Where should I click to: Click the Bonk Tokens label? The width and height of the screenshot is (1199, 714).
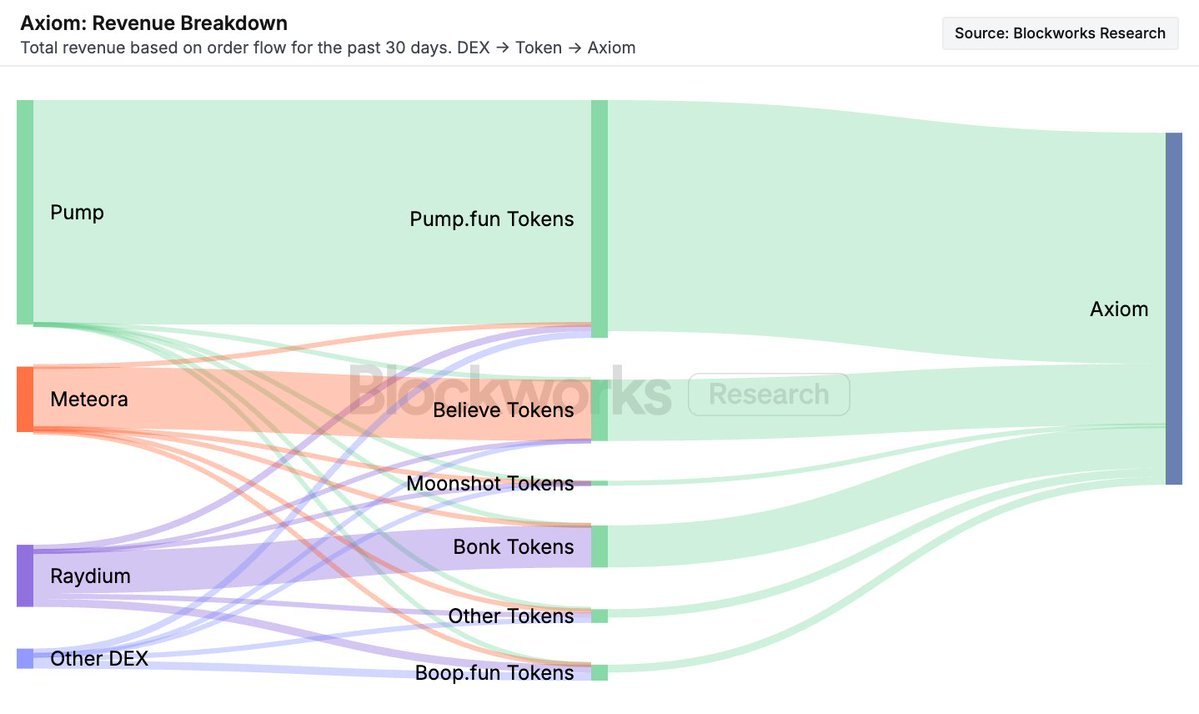pos(513,547)
